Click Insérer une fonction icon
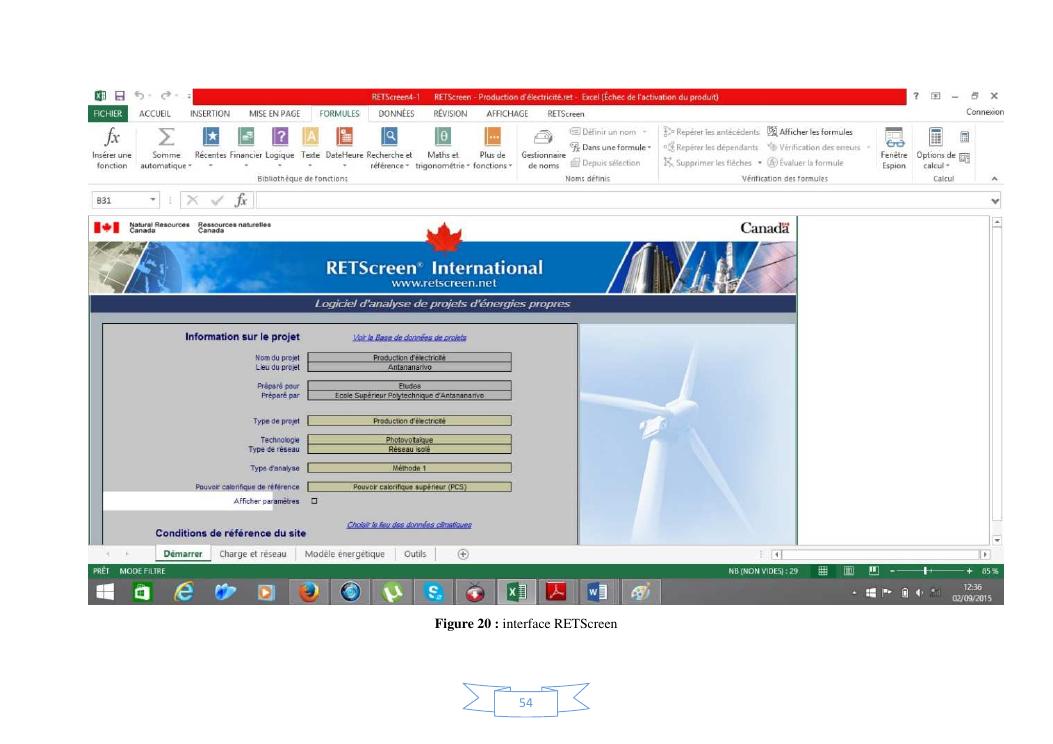Image resolution: width=1053 pixels, height=744 pixels. pos(112,138)
